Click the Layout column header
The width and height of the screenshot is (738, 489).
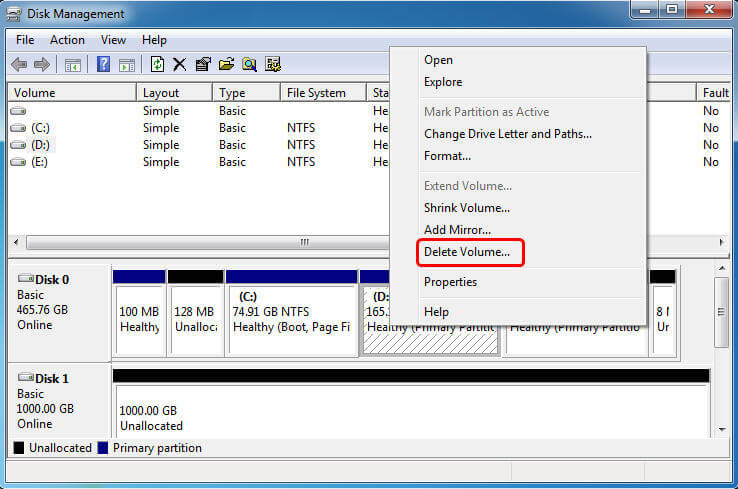pyautogui.click(x=161, y=93)
